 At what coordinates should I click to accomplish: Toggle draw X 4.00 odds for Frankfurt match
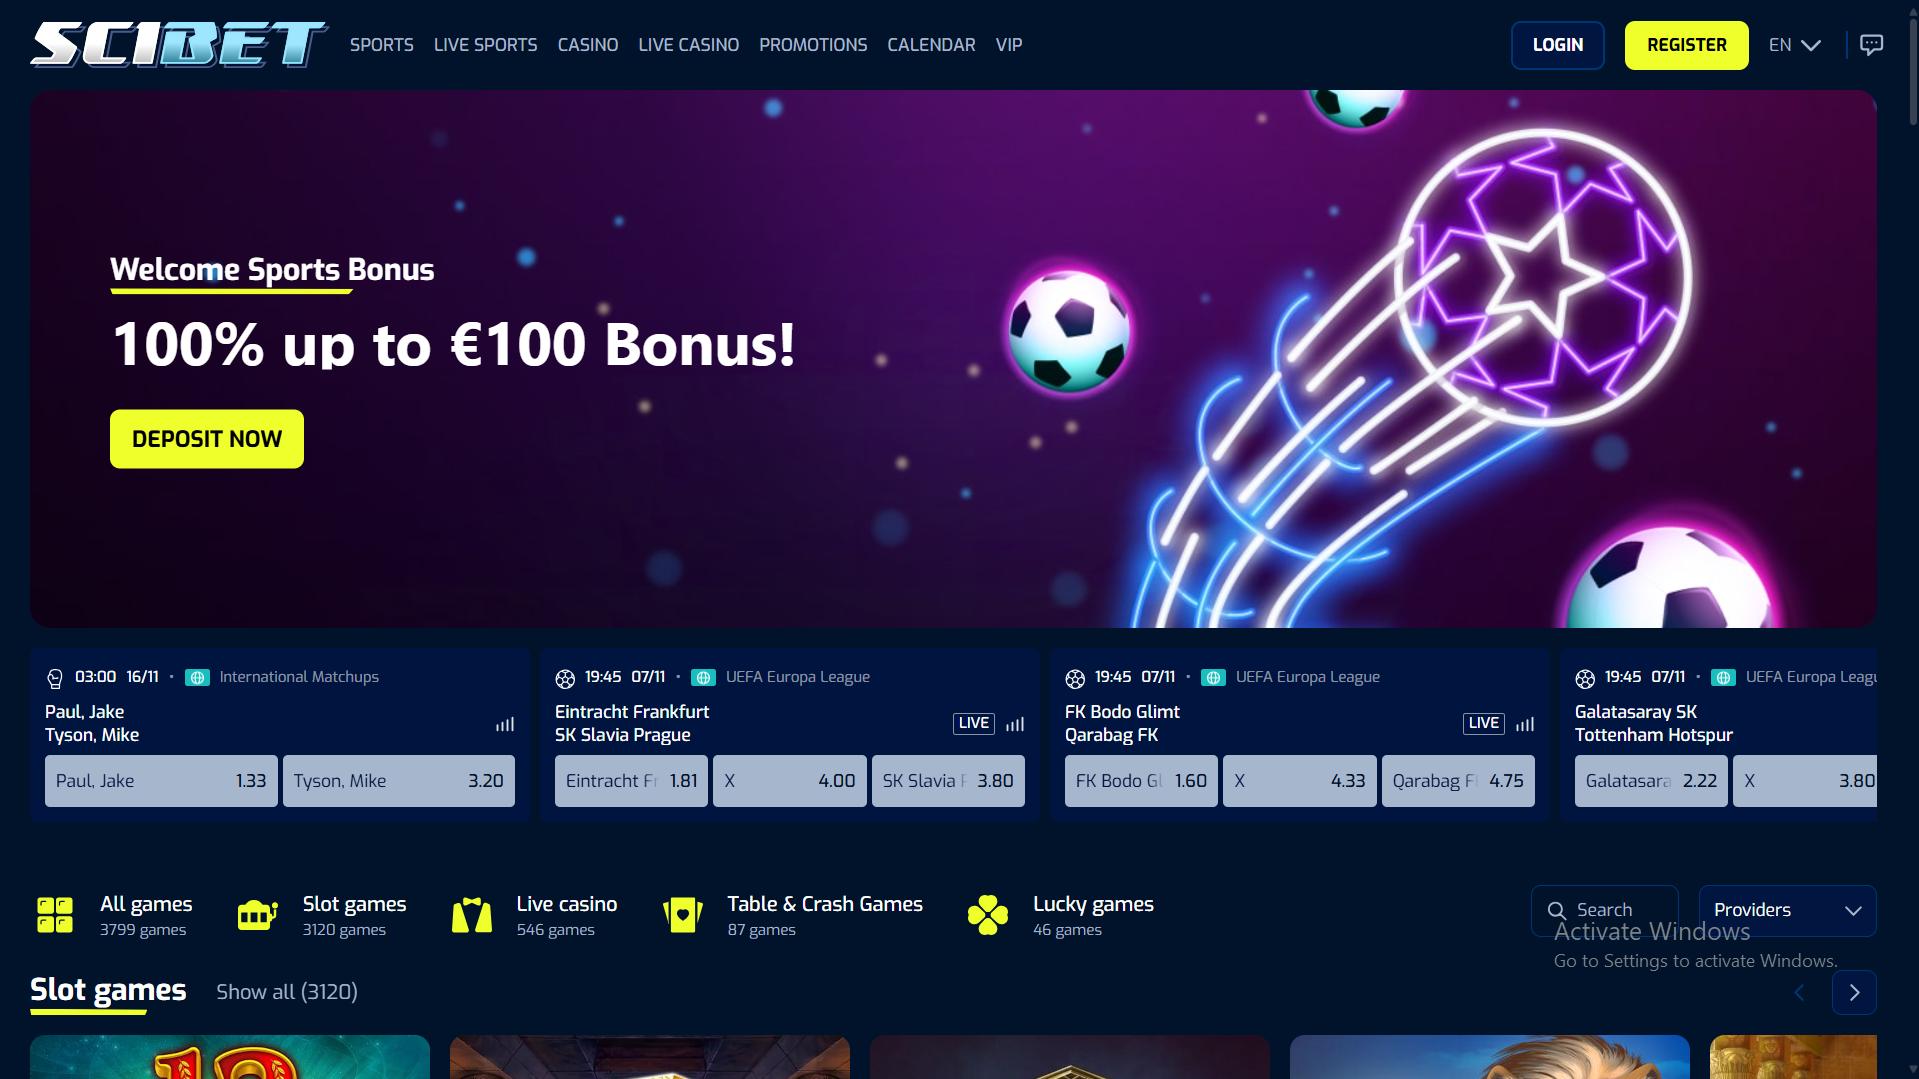[790, 781]
